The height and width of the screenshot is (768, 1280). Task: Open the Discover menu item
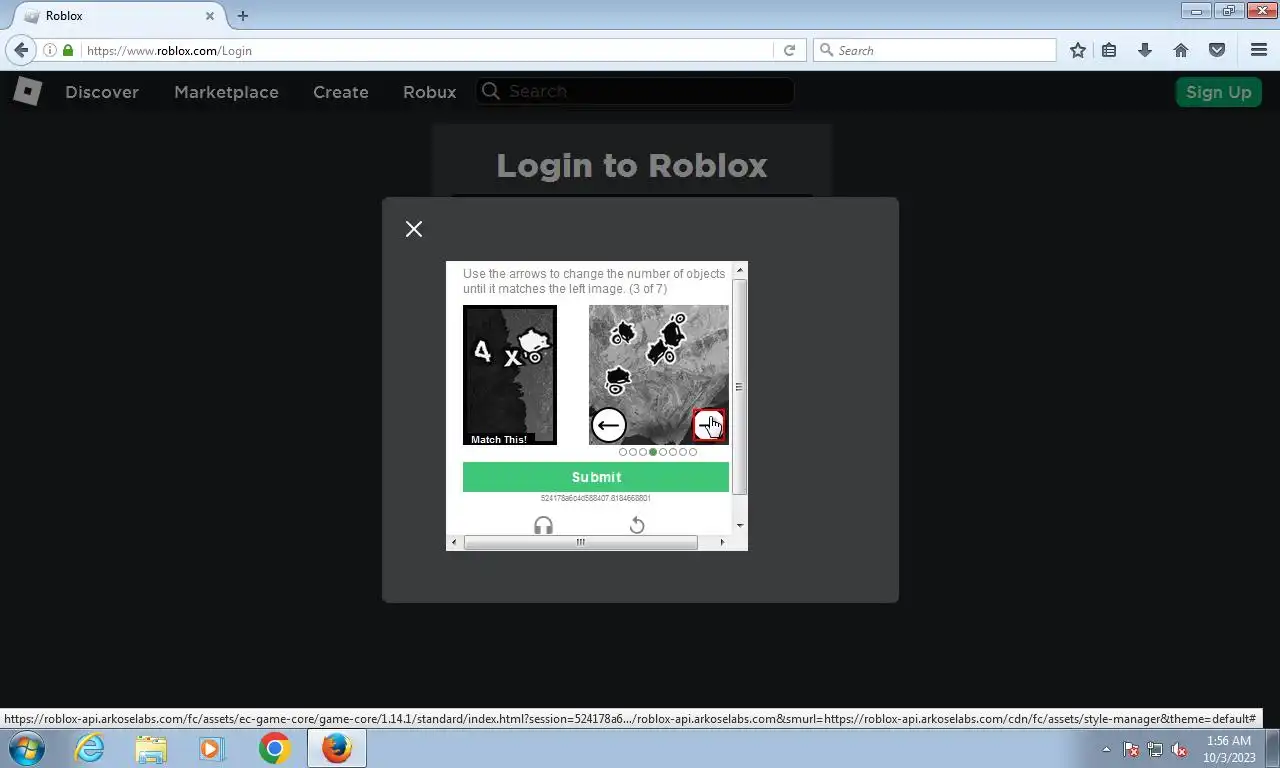(102, 92)
